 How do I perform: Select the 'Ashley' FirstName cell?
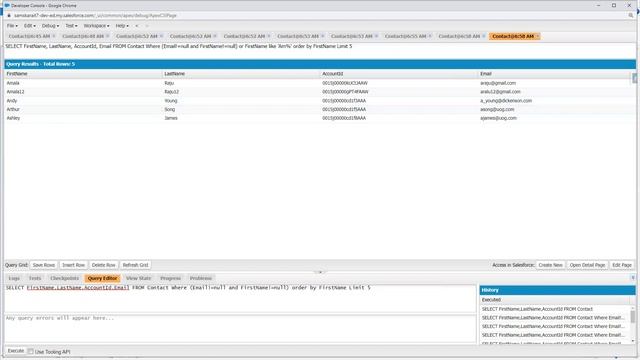[83, 118]
